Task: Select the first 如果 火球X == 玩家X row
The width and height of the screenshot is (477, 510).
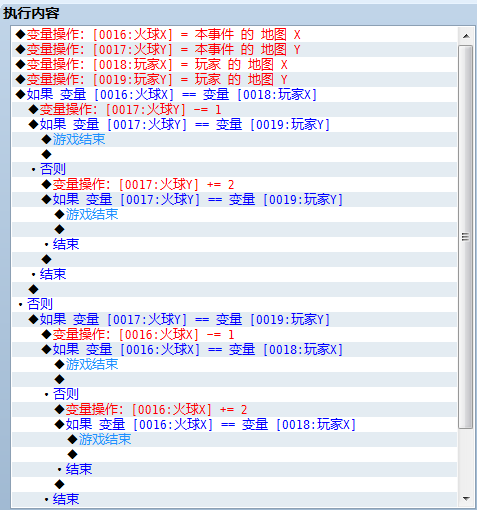Action: pos(234,94)
